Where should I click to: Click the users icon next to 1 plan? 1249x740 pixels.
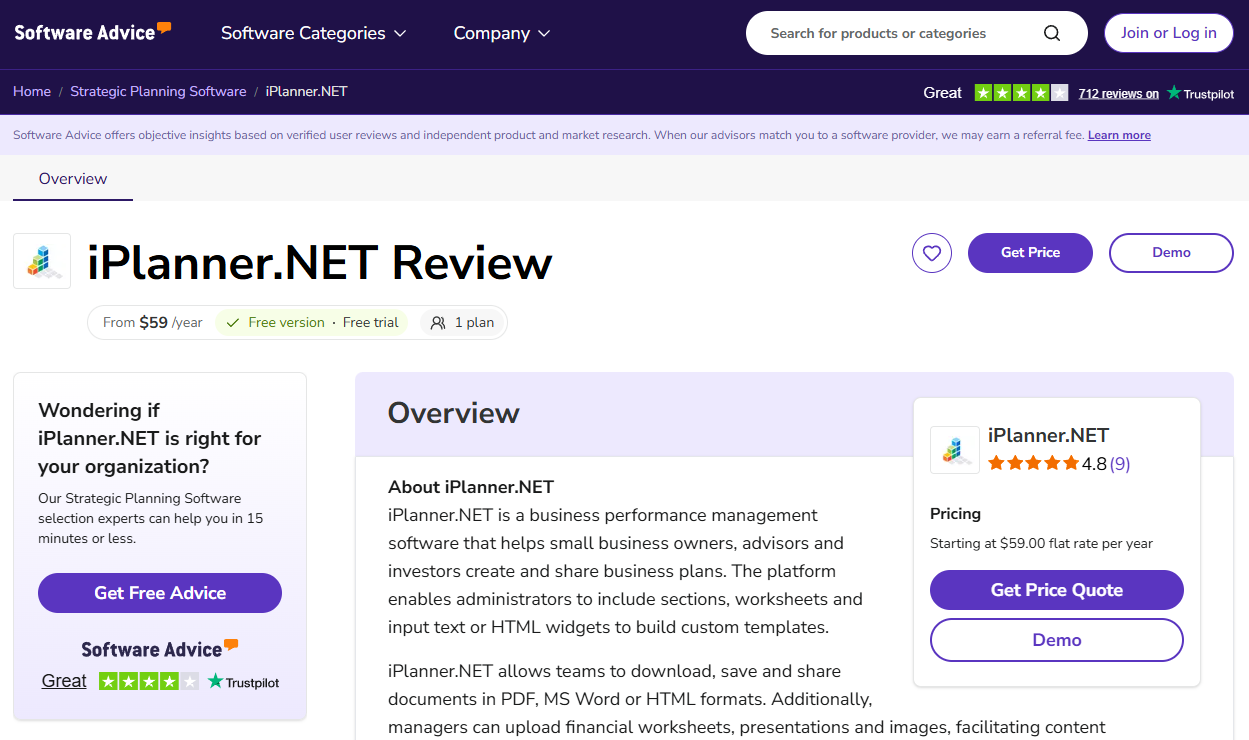tap(438, 323)
